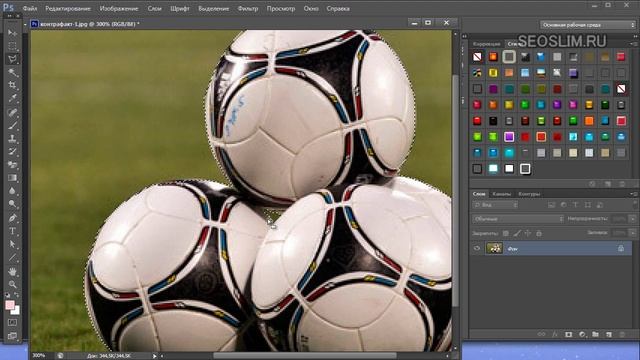This screenshot has width=640, height=360.
Task: Open the Редактирование menu
Action: (x=68, y=8)
